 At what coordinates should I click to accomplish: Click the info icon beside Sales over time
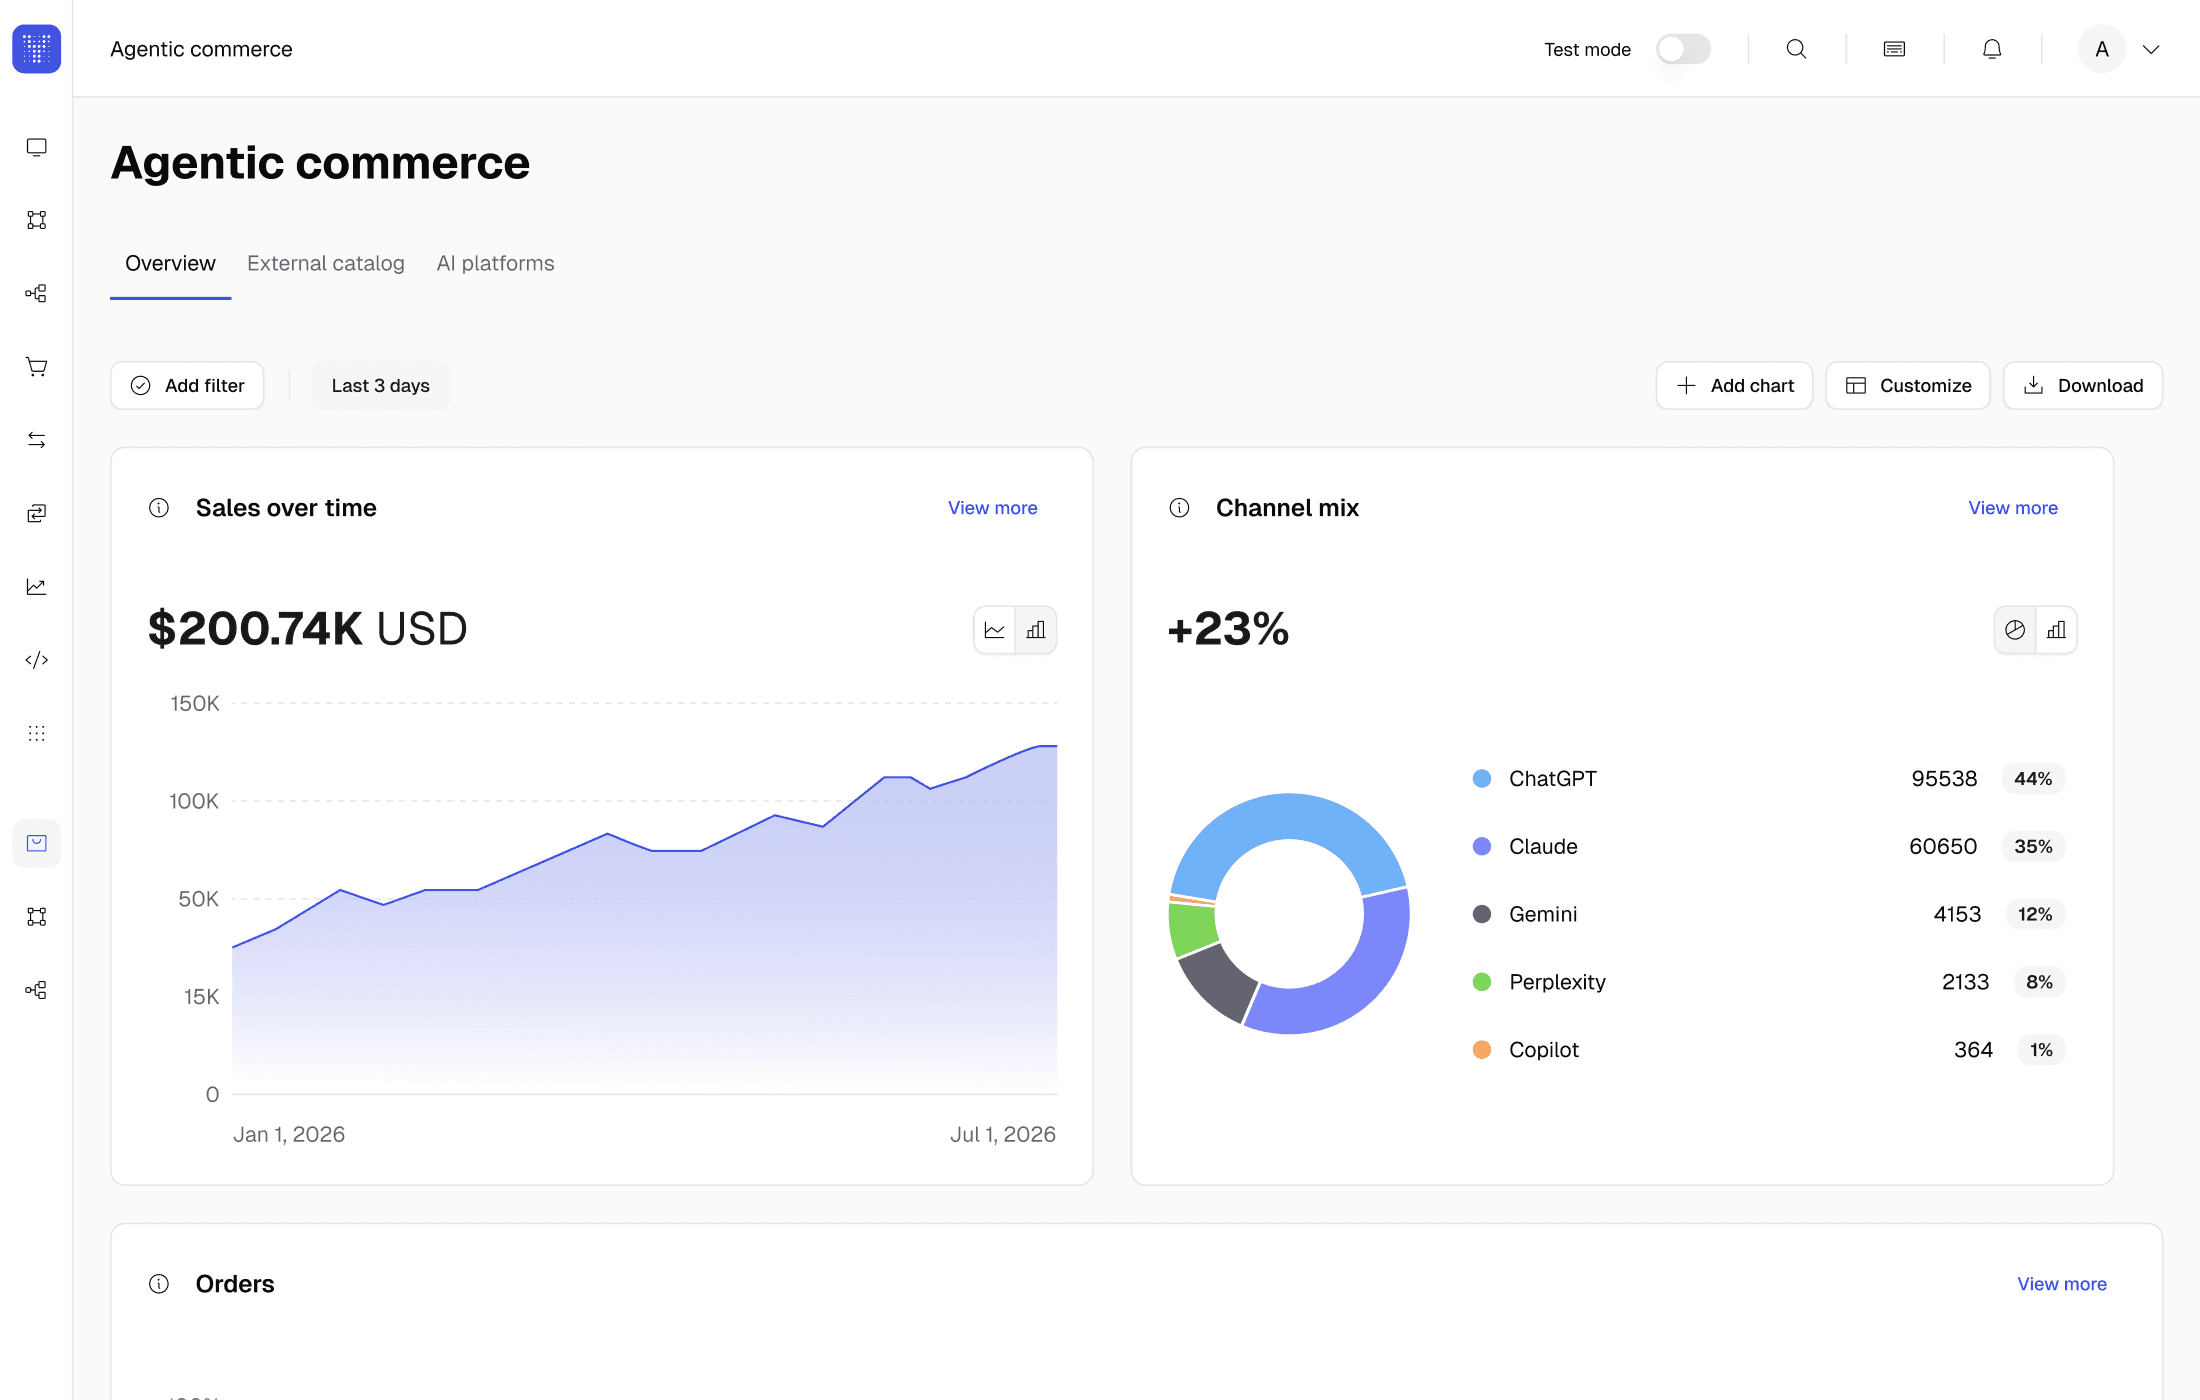tap(159, 508)
